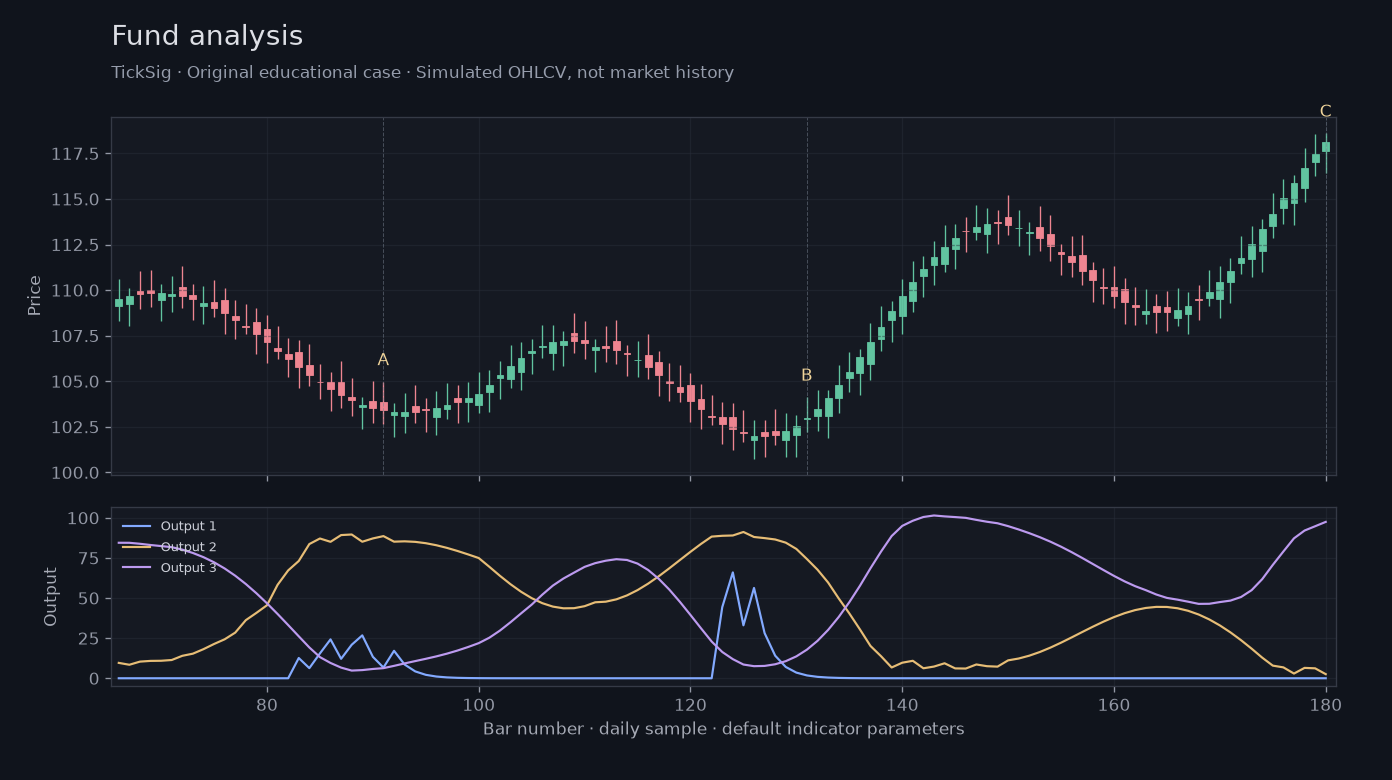Click the 'Output 1' legend entry

click(188, 526)
